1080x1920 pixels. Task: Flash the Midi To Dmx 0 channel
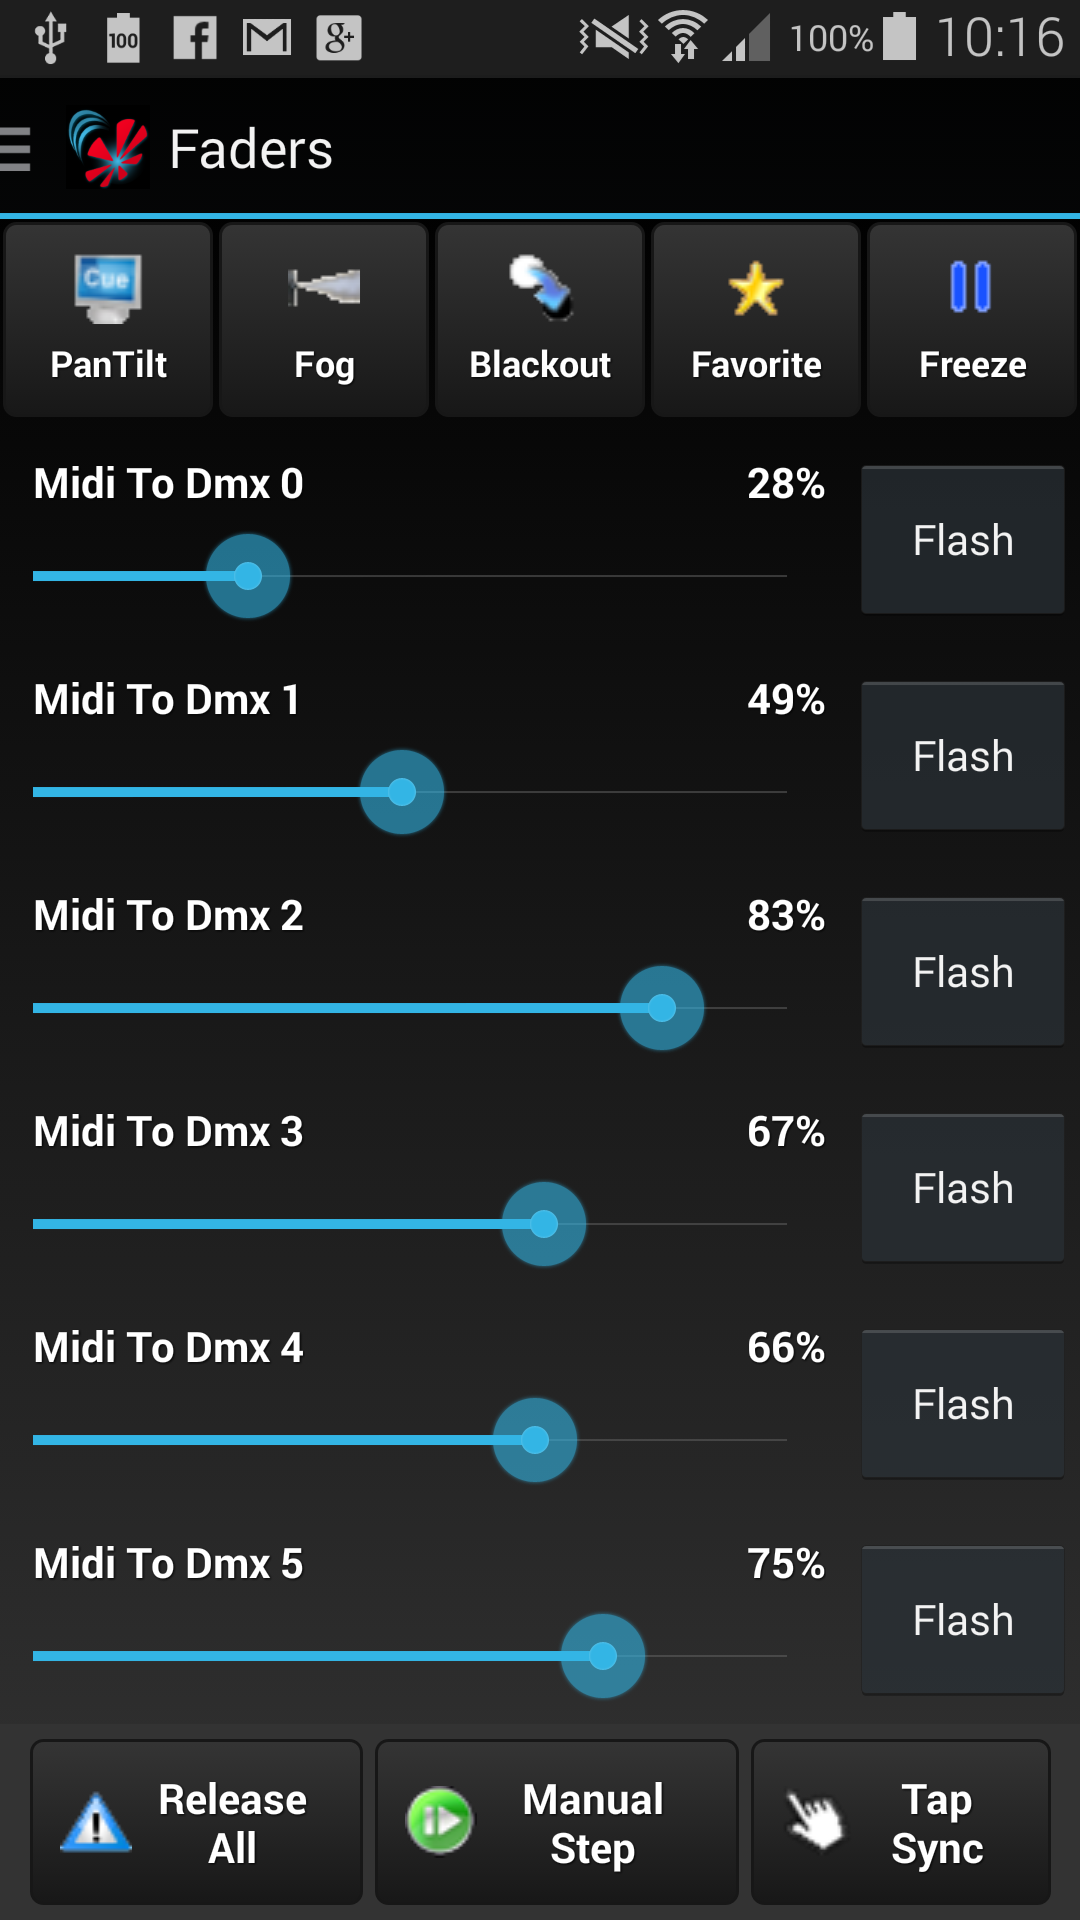(x=962, y=540)
